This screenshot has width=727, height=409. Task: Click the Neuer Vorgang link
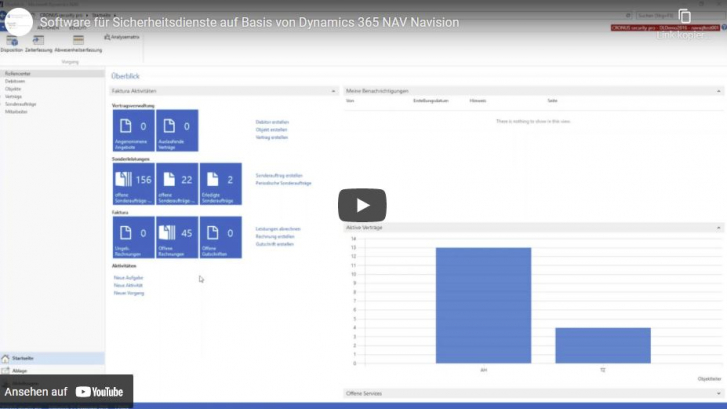pyautogui.click(x=129, y=293)
